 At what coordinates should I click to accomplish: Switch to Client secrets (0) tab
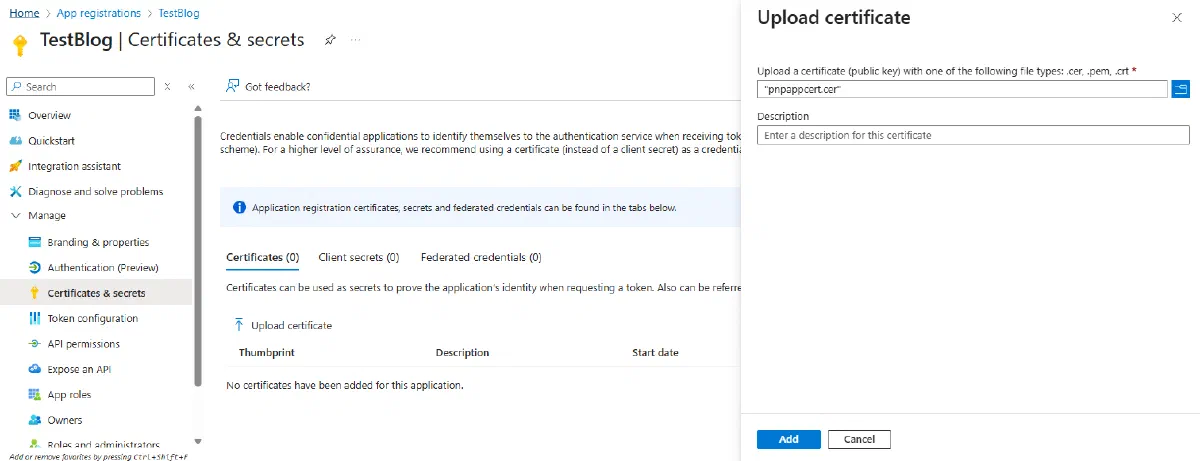coord(359,257)
